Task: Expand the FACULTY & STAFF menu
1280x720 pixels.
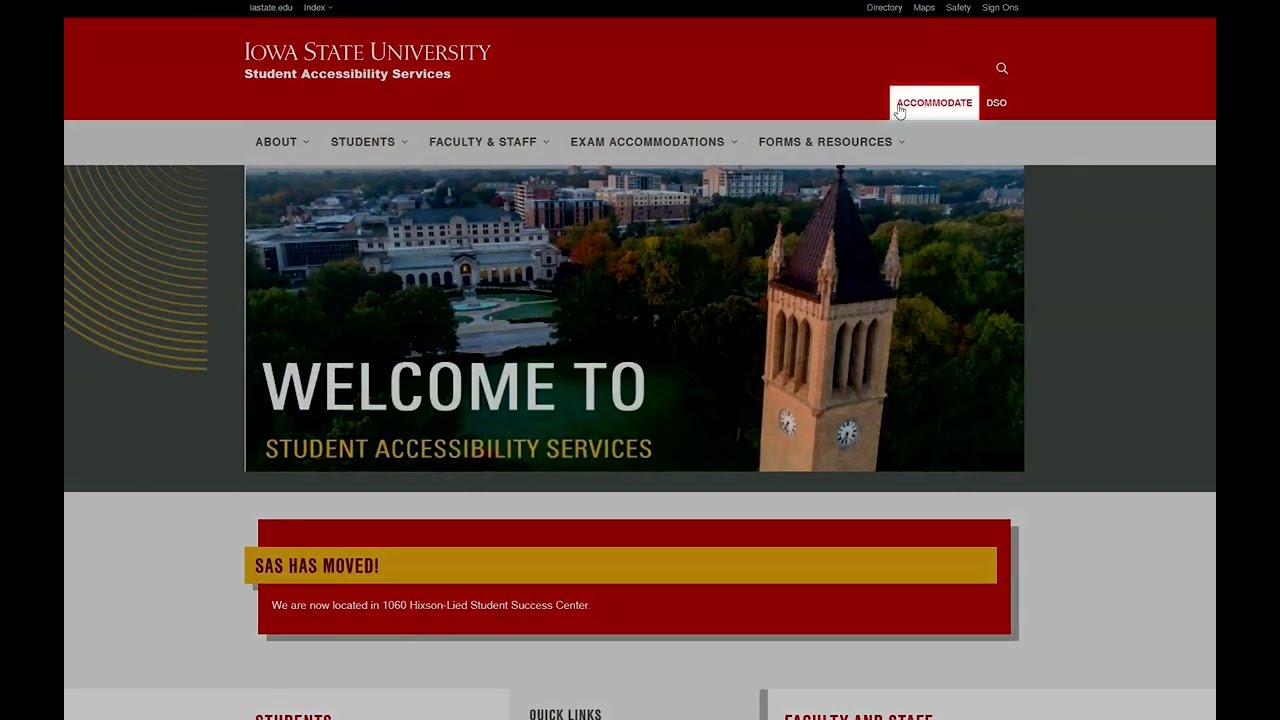Action: click(489, 142)
